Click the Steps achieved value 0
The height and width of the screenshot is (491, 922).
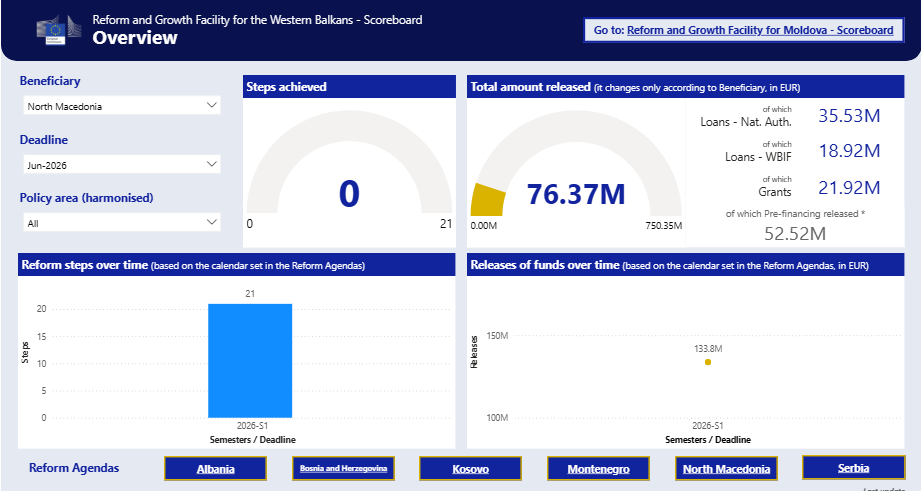[349, 193]
